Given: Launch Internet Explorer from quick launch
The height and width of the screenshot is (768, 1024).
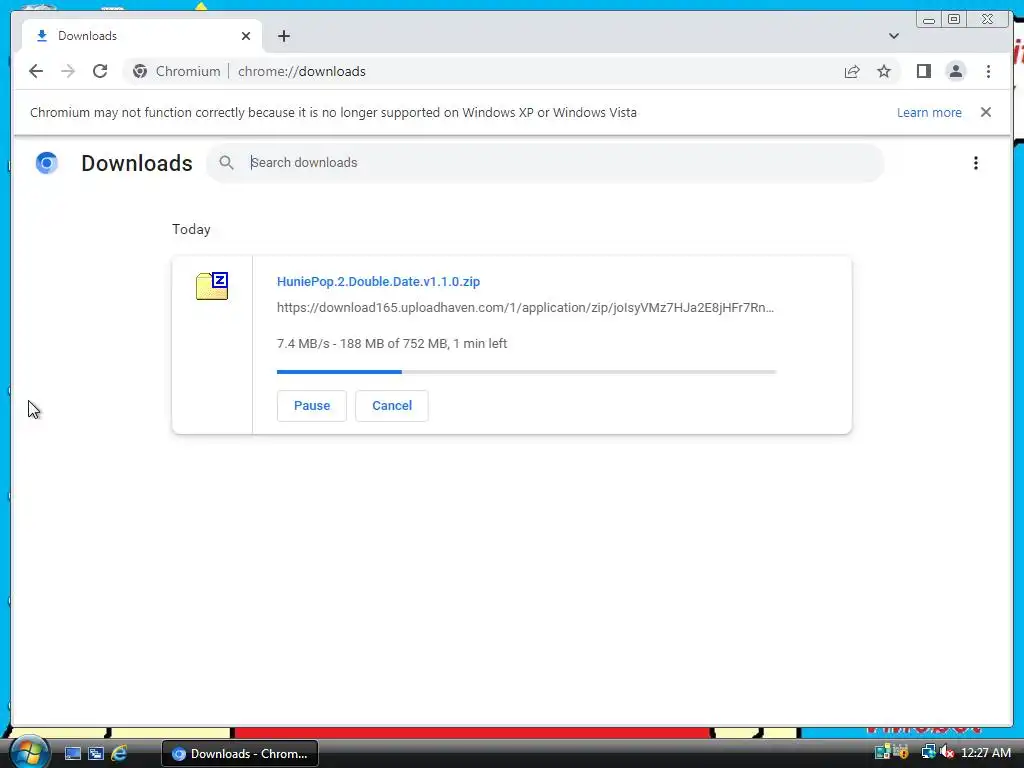Looking at the screenshot, I should (119, 754).
